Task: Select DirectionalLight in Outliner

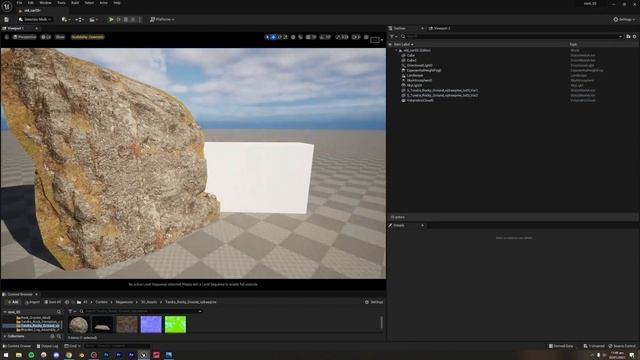Action: coord(419,65)
